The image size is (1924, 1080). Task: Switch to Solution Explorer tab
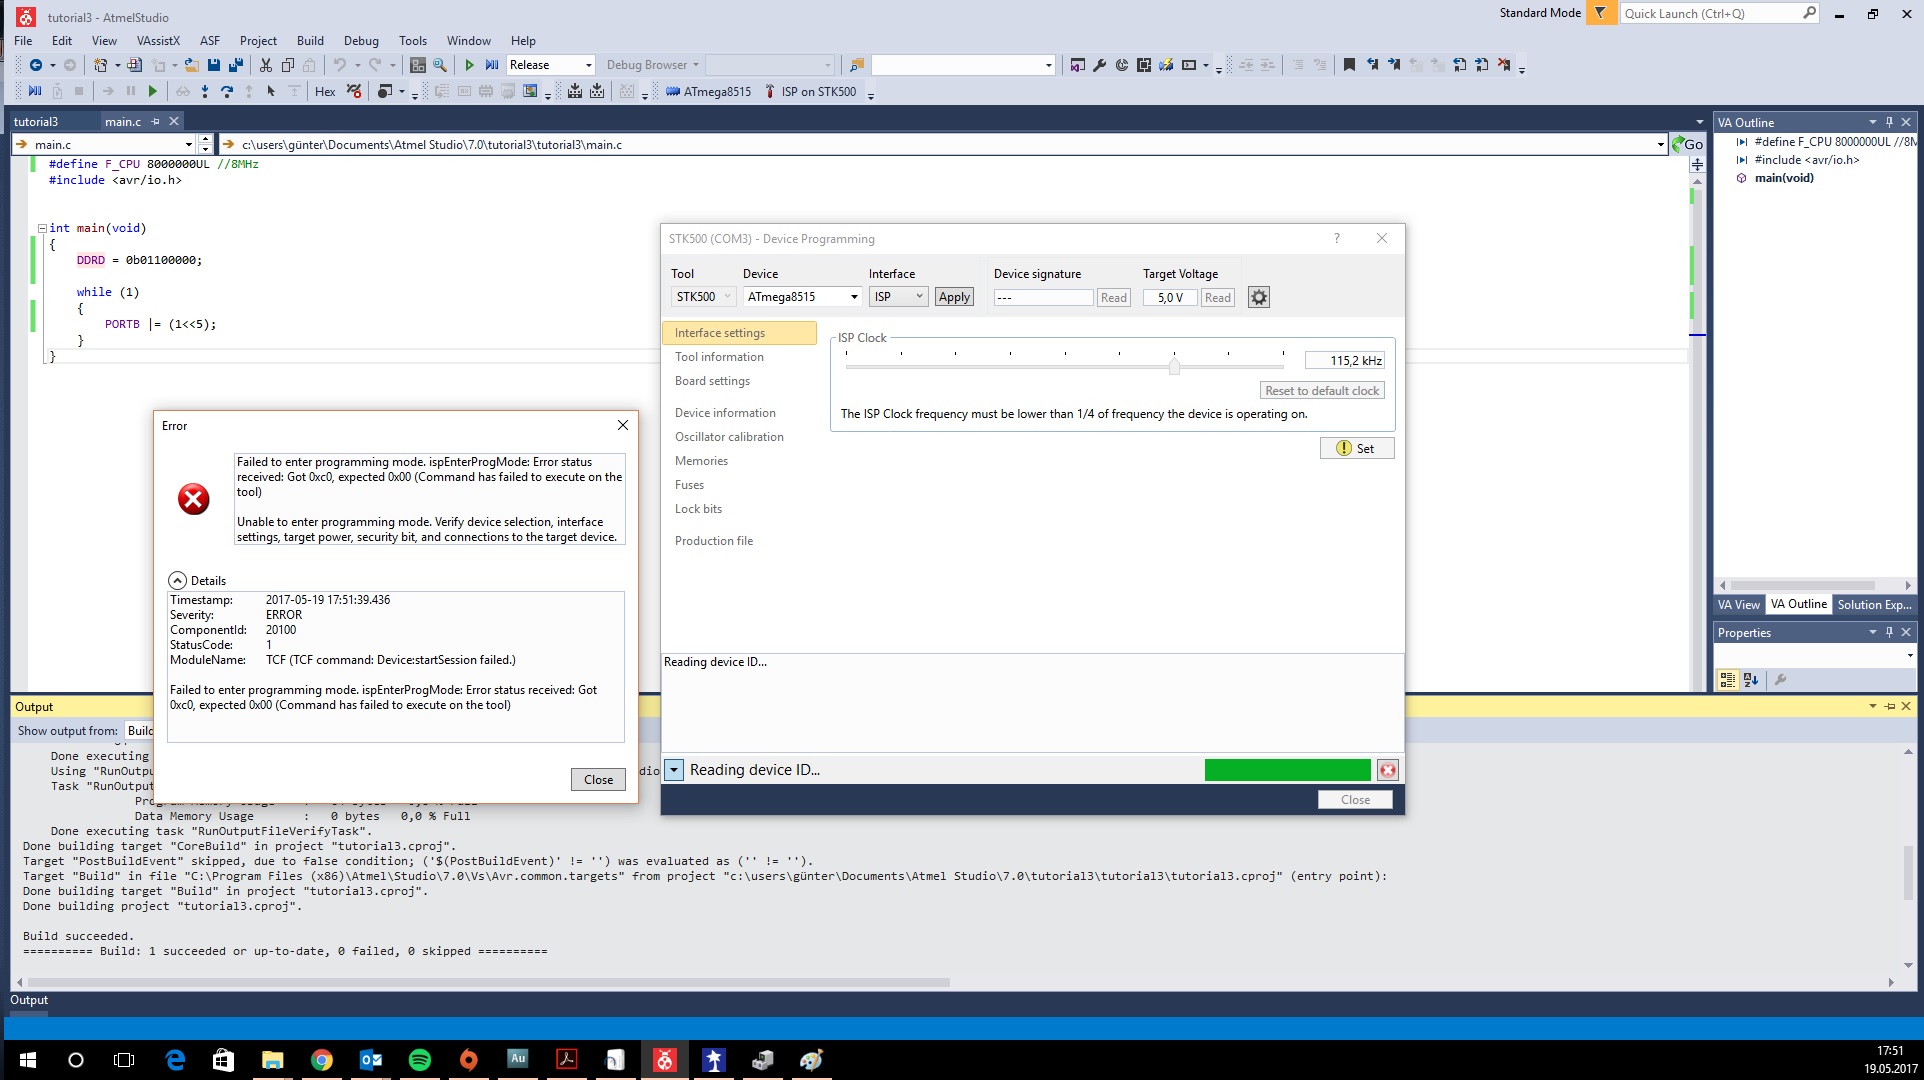[1874, 604]
